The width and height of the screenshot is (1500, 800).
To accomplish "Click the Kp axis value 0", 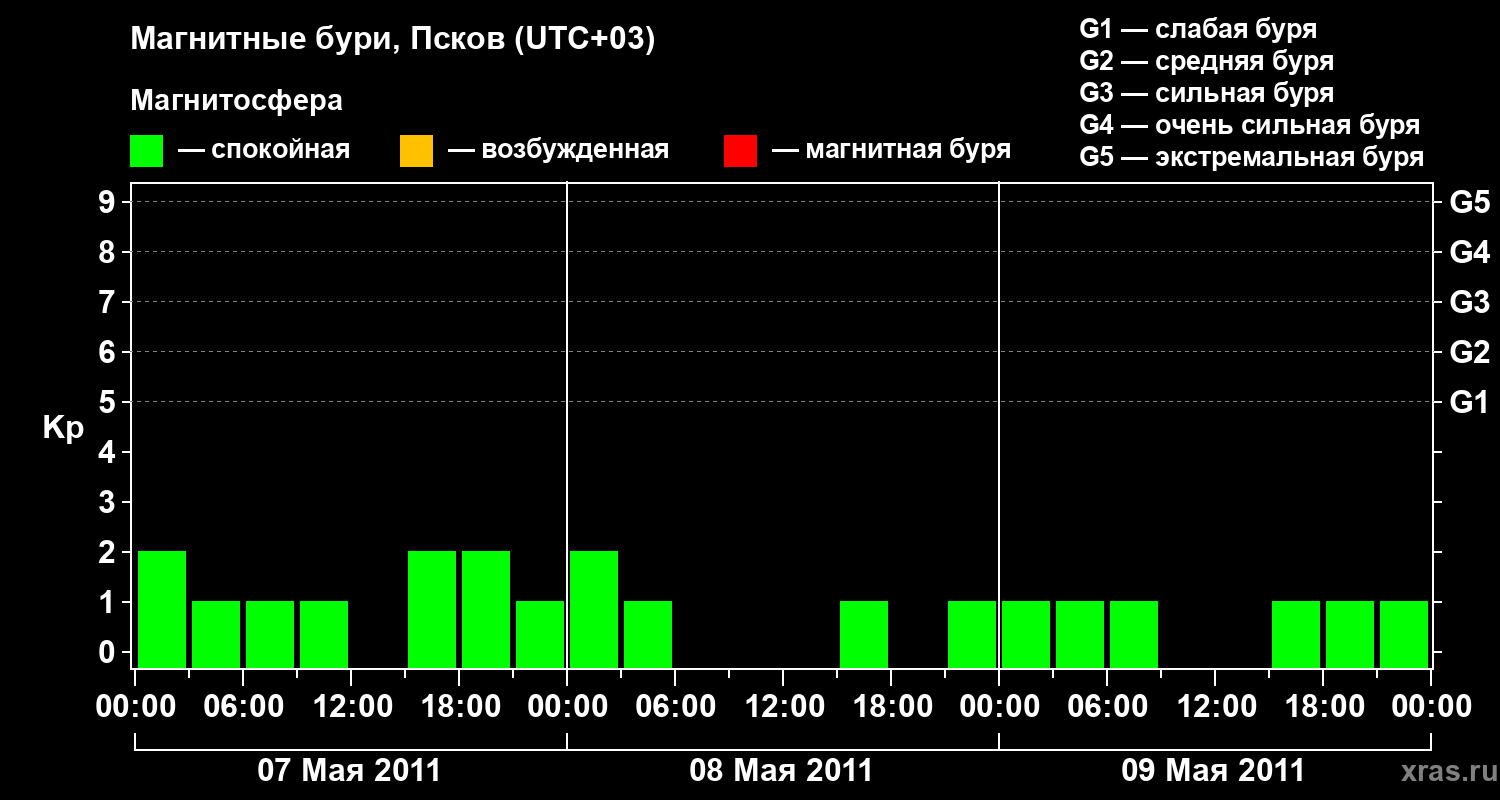I will 108,652.
